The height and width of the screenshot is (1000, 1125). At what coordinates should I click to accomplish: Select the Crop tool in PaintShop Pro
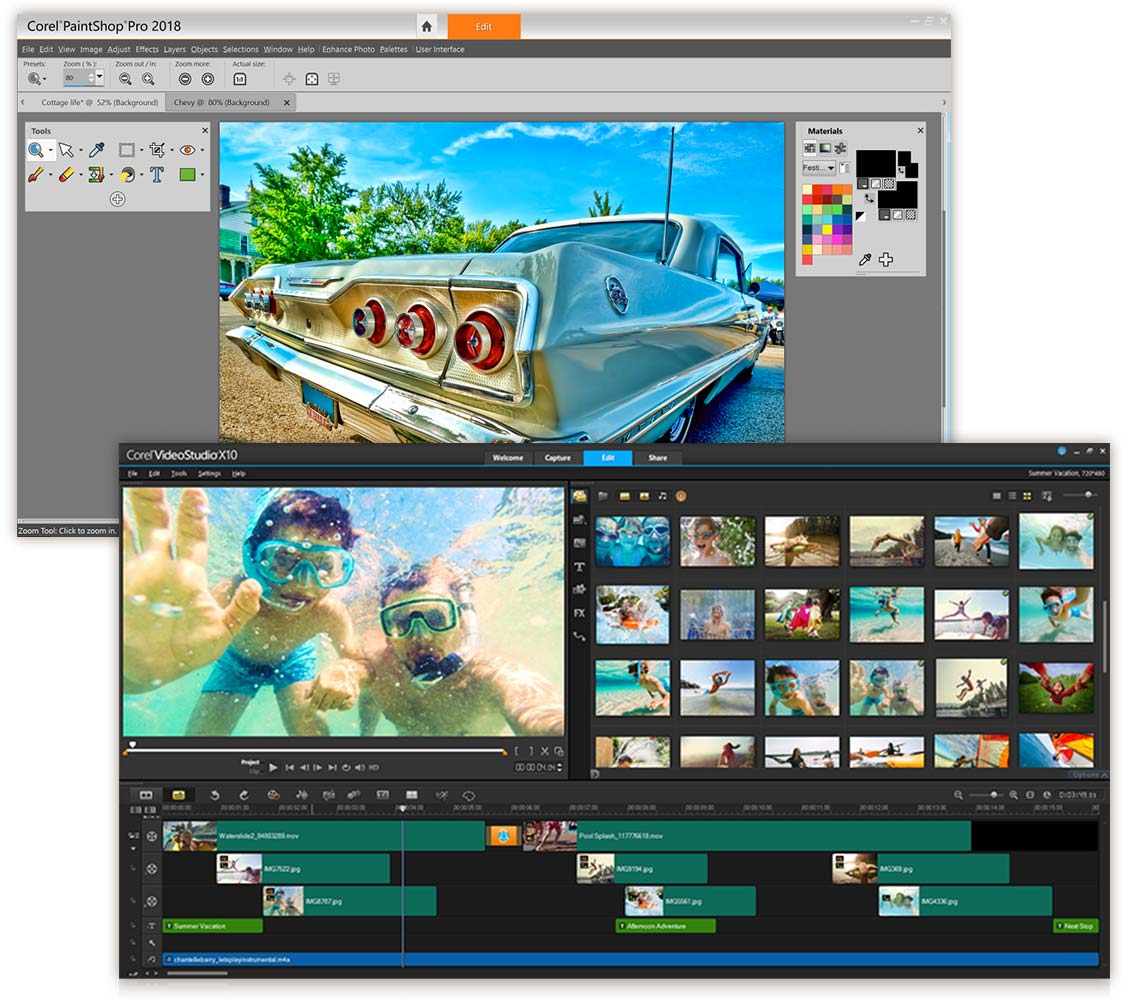point(156,151)
